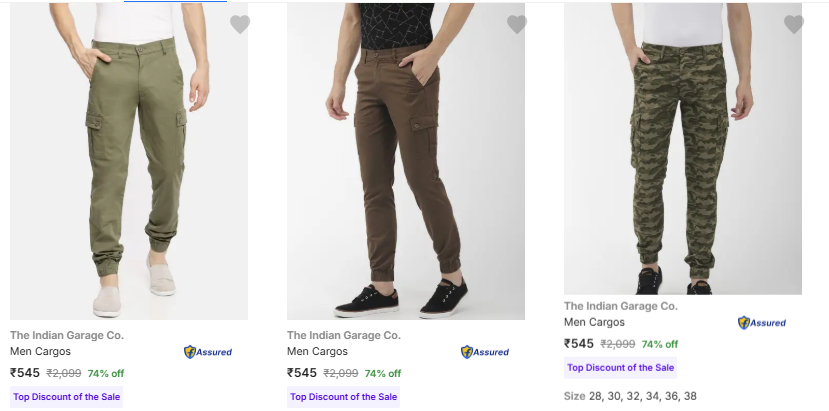This screenshot has height=411, width=829.
Task: Click The Indian Garage Co. brand on first product
Action: (67, 335)
